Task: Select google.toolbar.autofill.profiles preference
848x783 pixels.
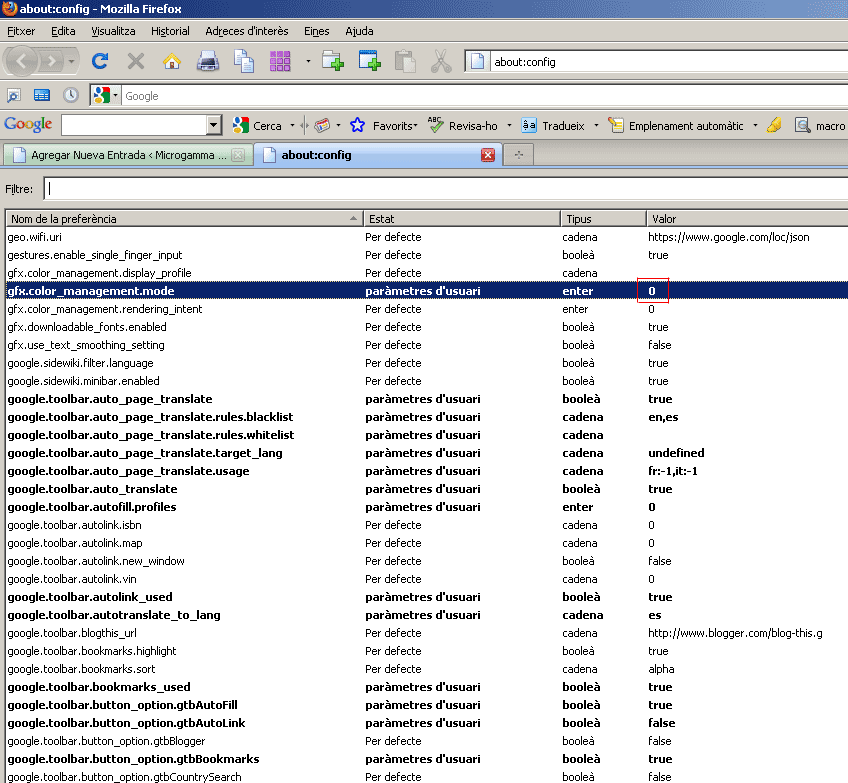Action: (x=427, y=507)
